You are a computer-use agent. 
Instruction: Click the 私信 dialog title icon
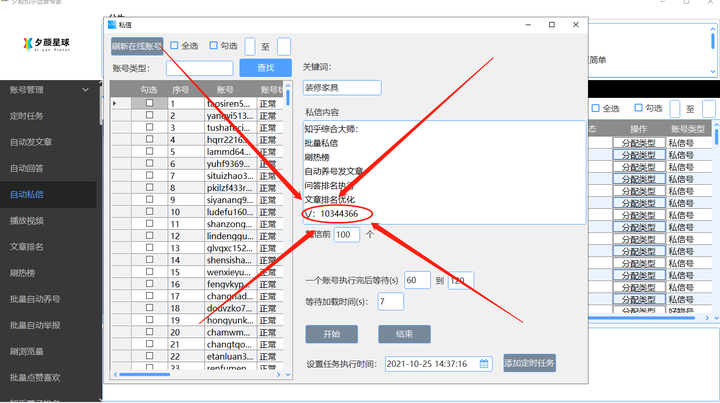[112, 24]
